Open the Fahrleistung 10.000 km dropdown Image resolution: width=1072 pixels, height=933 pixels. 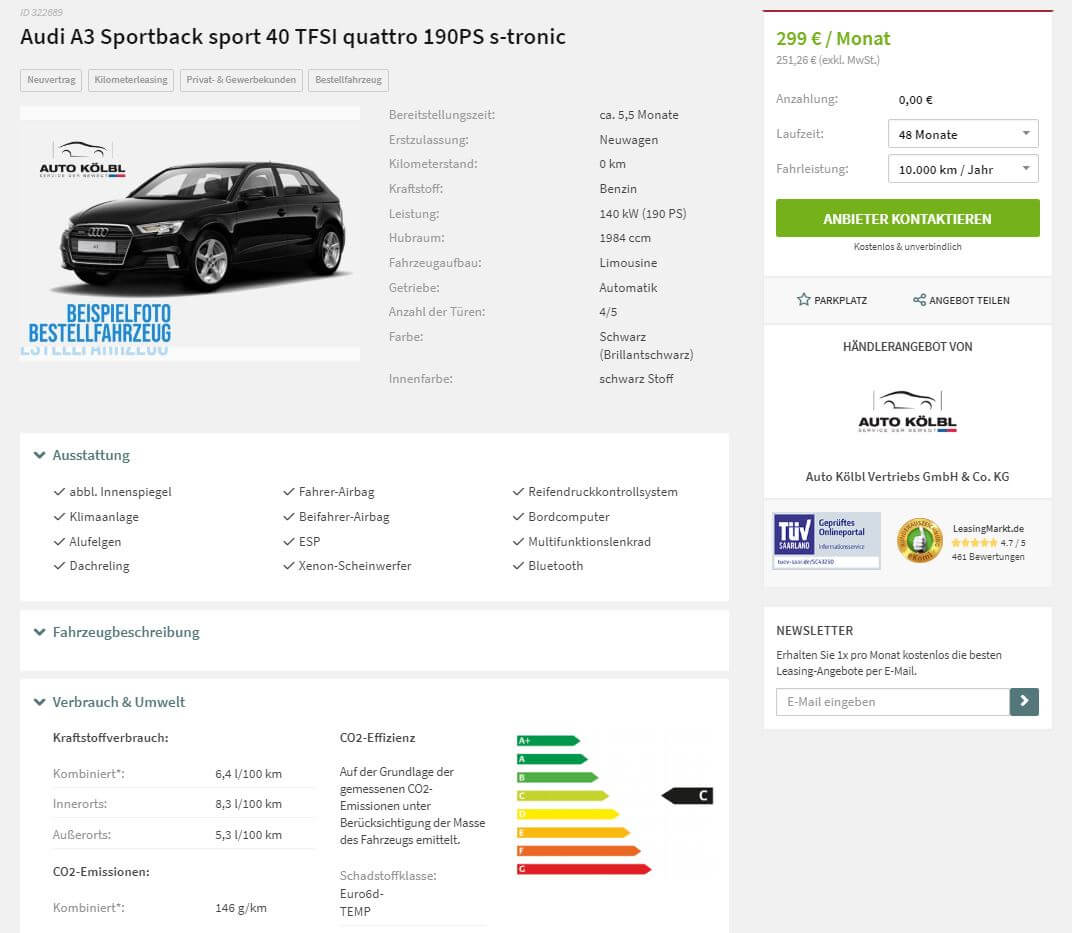pyautogui.click(x=963, y=169)
